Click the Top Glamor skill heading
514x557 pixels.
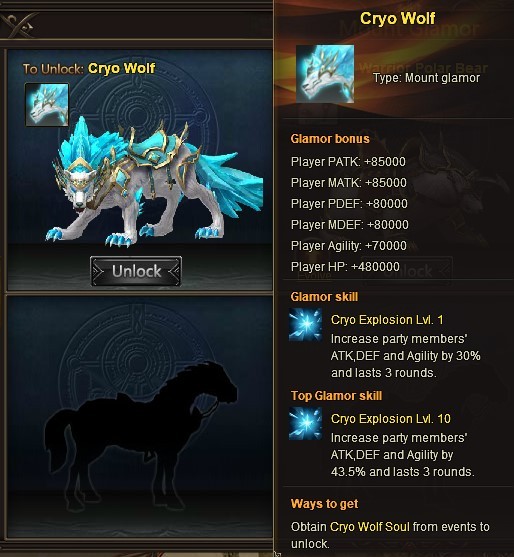pos(336,396)
